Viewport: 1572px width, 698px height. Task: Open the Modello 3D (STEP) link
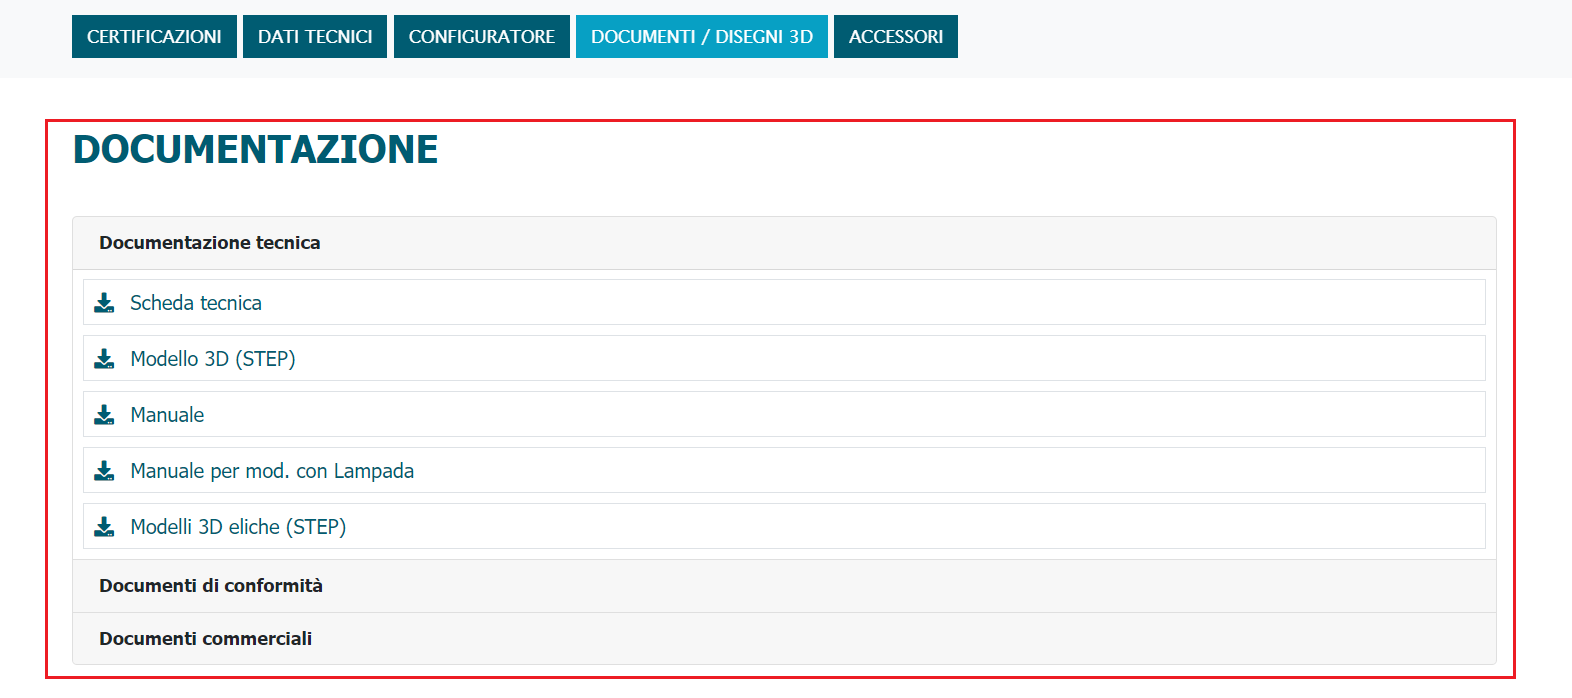pos(213,359)
